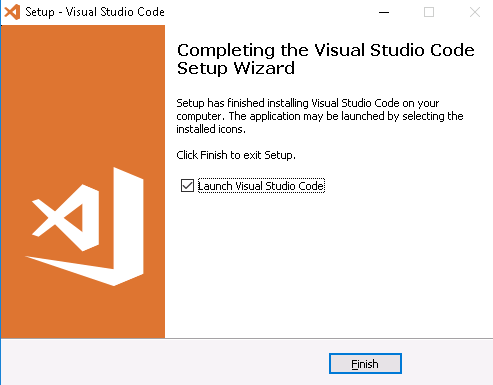Click the VS Code icon in title bar

tap(12, 12)
